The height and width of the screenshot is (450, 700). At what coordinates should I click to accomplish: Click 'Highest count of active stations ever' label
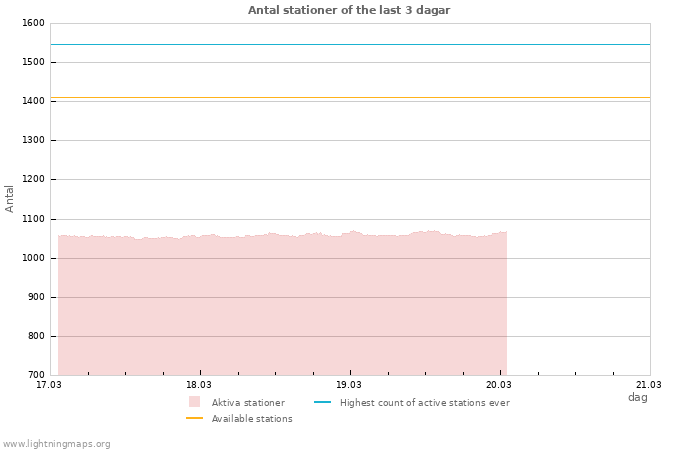(x=424, y=403)
